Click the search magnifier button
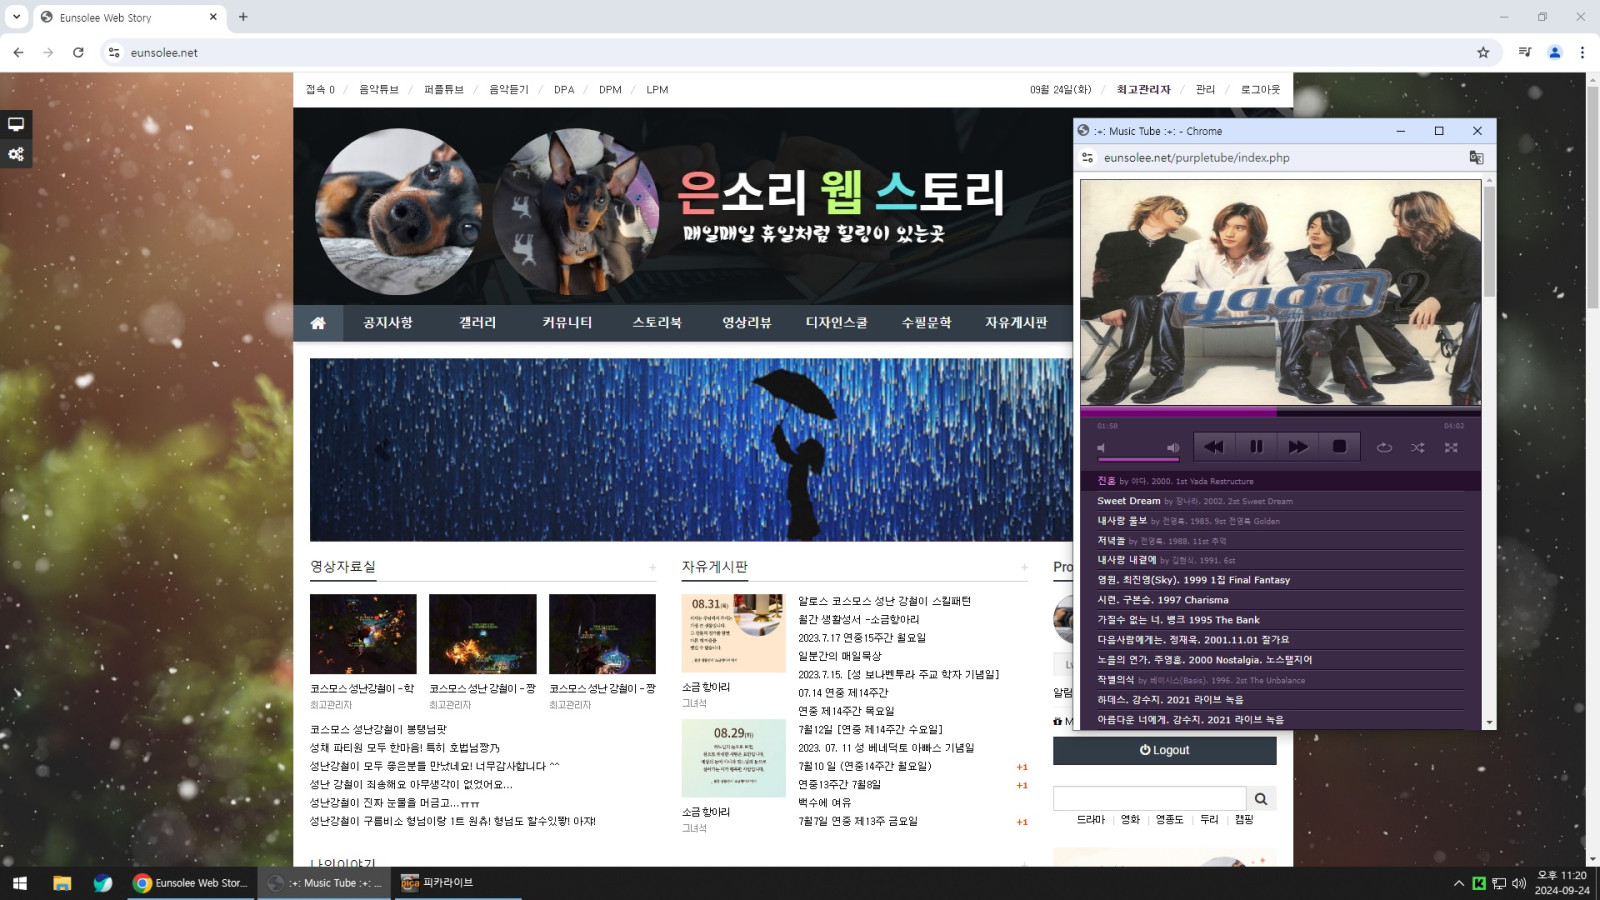 pos(1261,799)
